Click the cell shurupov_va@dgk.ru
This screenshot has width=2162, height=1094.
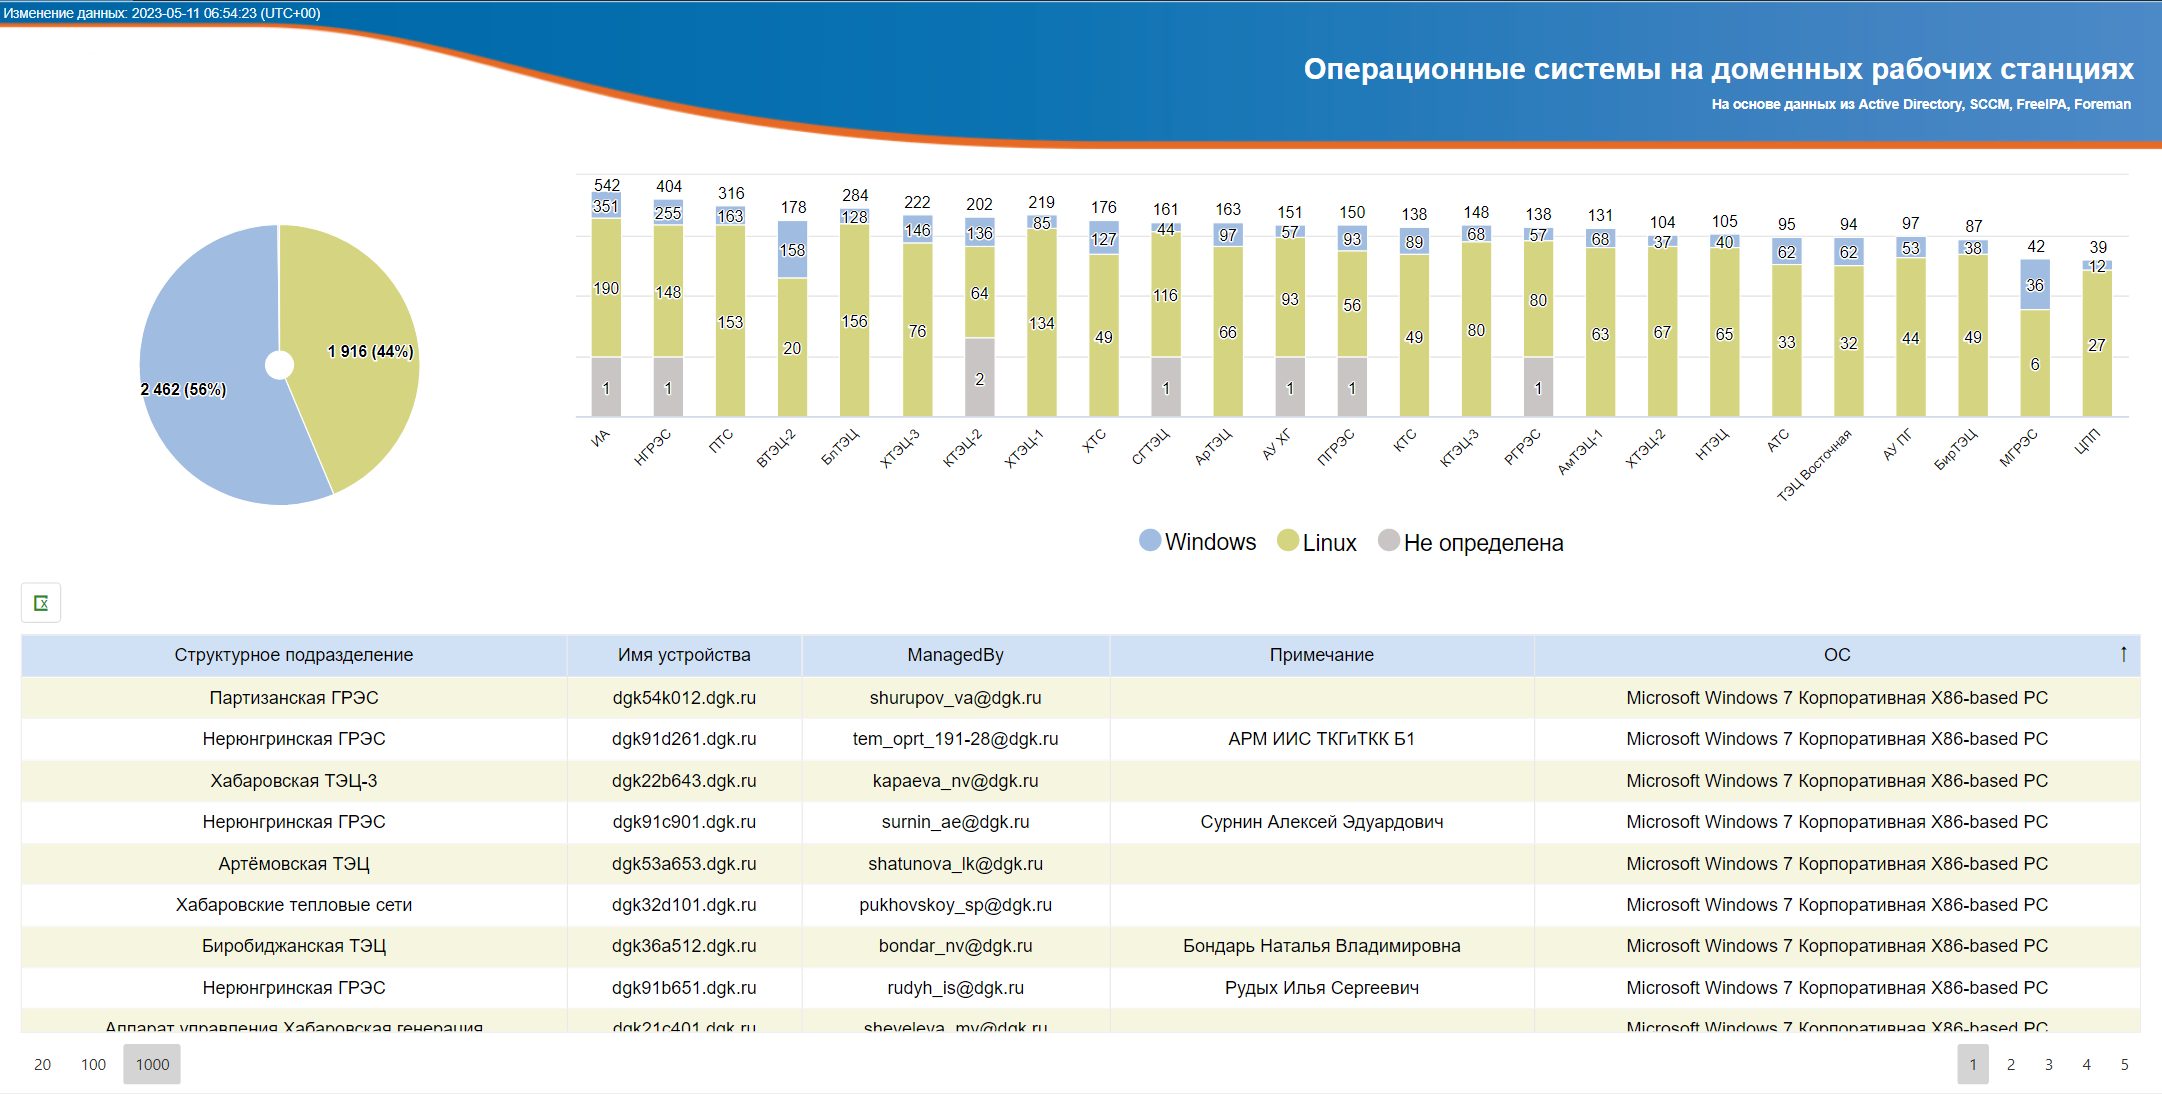point(955,698)
